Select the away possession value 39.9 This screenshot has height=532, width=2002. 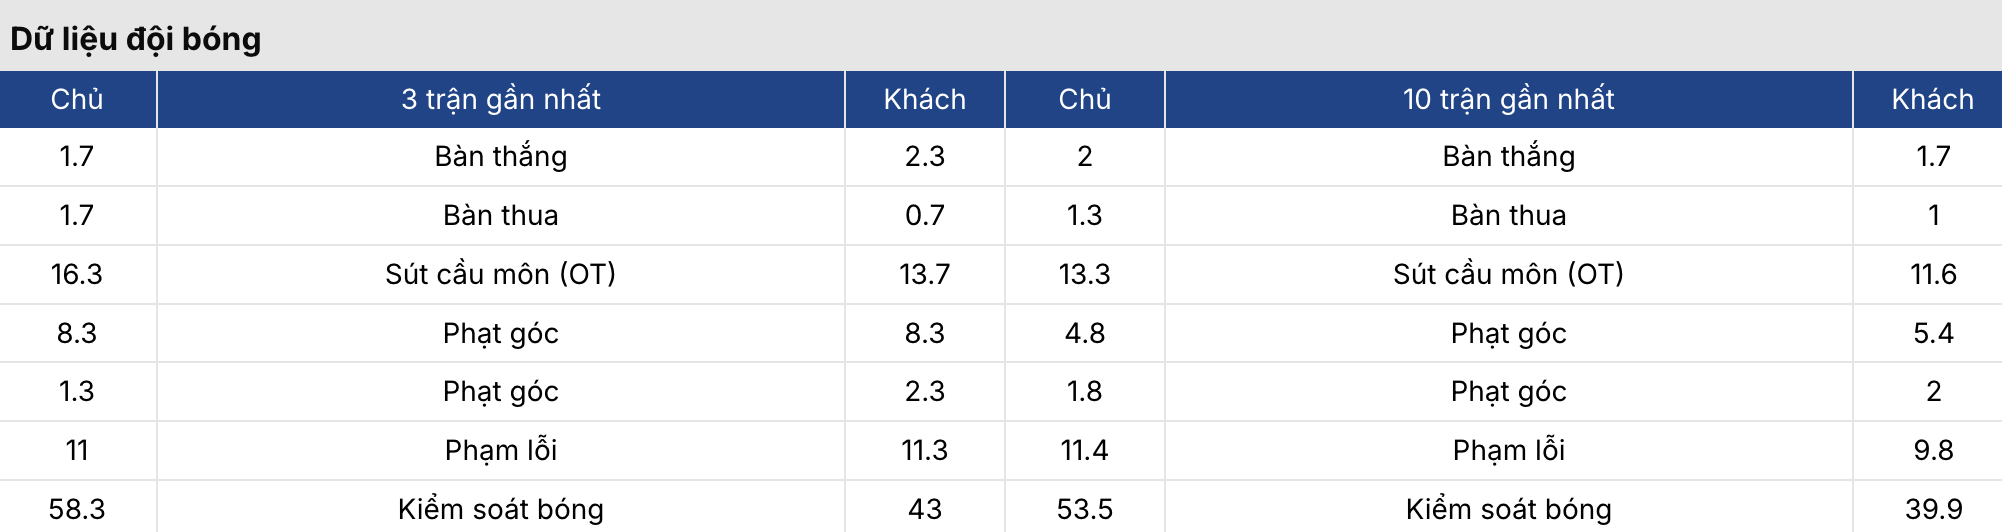tap(1932, 509)
